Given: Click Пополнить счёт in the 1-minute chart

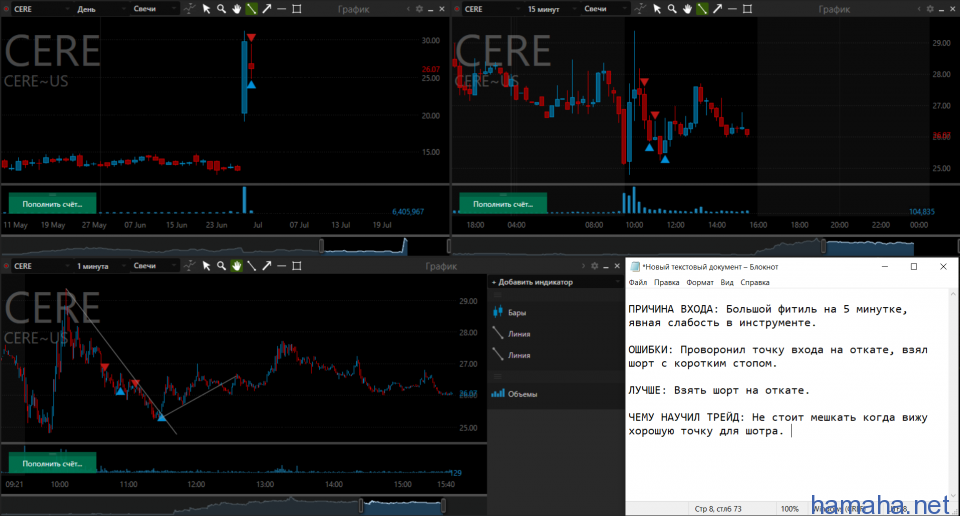Looking at the screenshot, I should click(53, 463).
